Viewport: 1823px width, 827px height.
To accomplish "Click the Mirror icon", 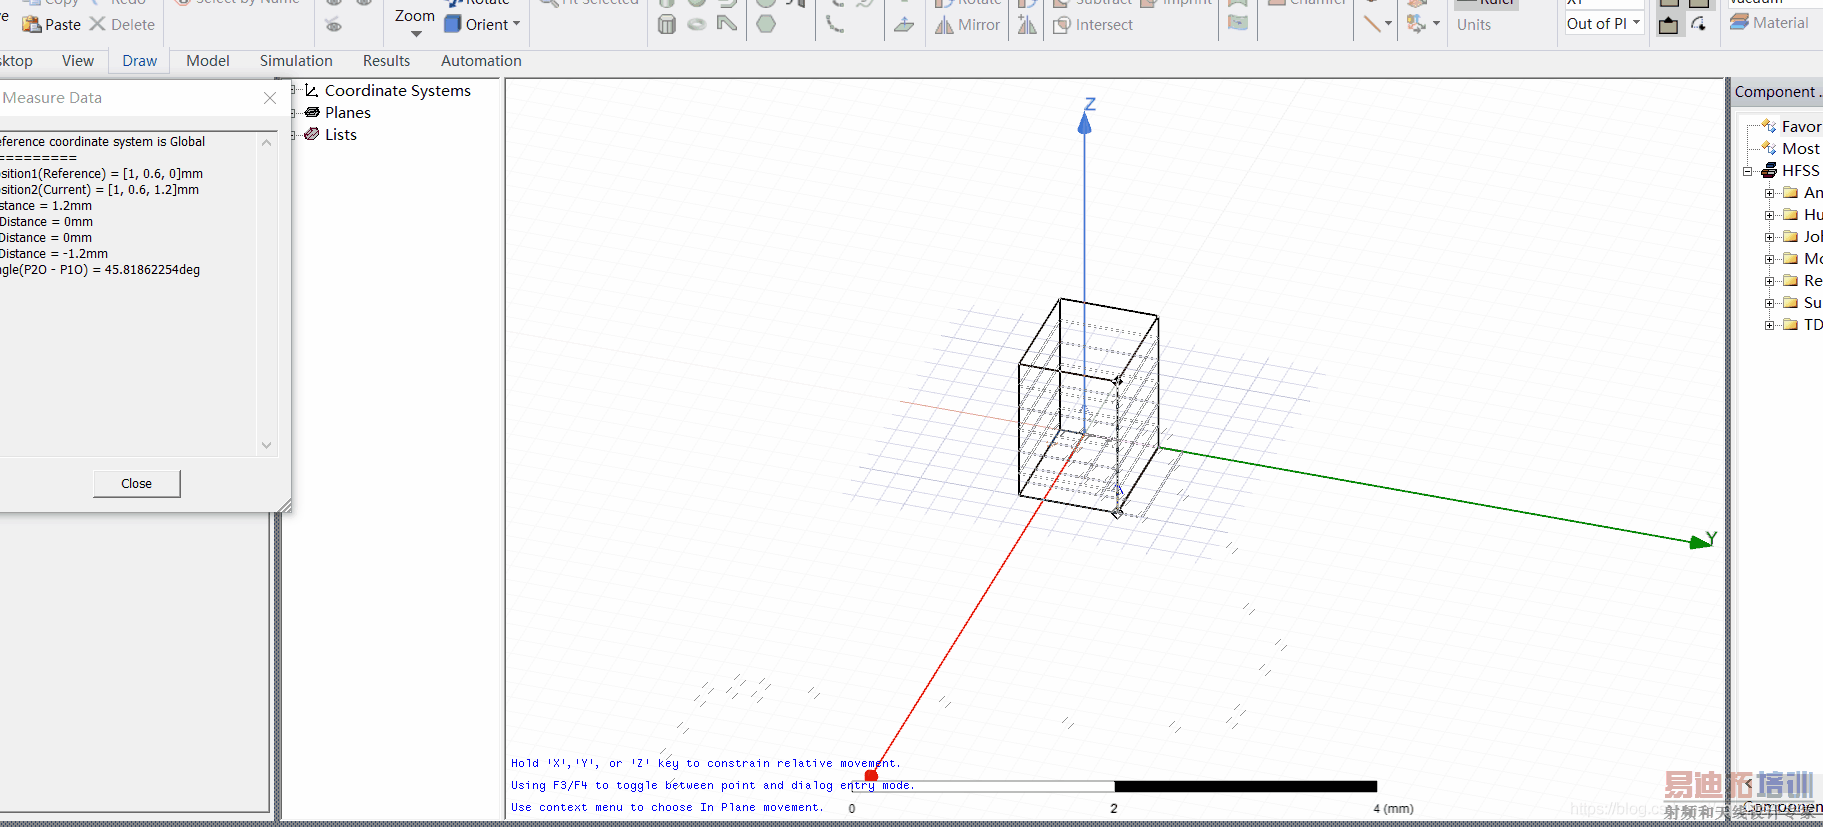I will point(944,25).
